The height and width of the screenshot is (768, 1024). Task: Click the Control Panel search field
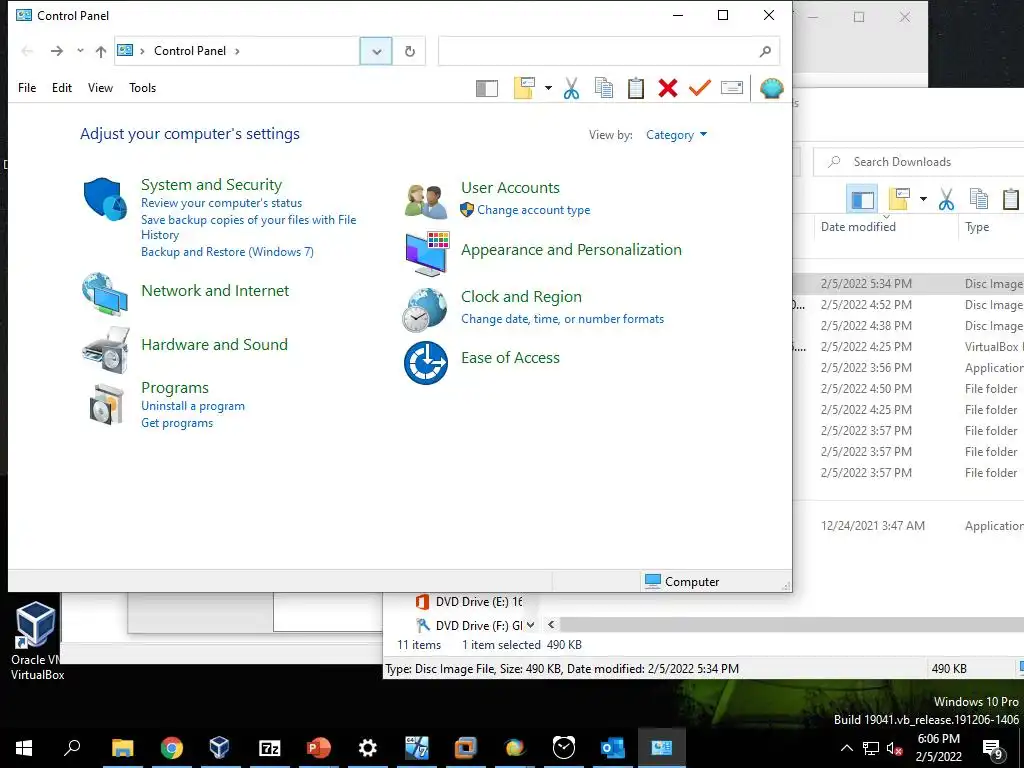click(x=609, y=51)
